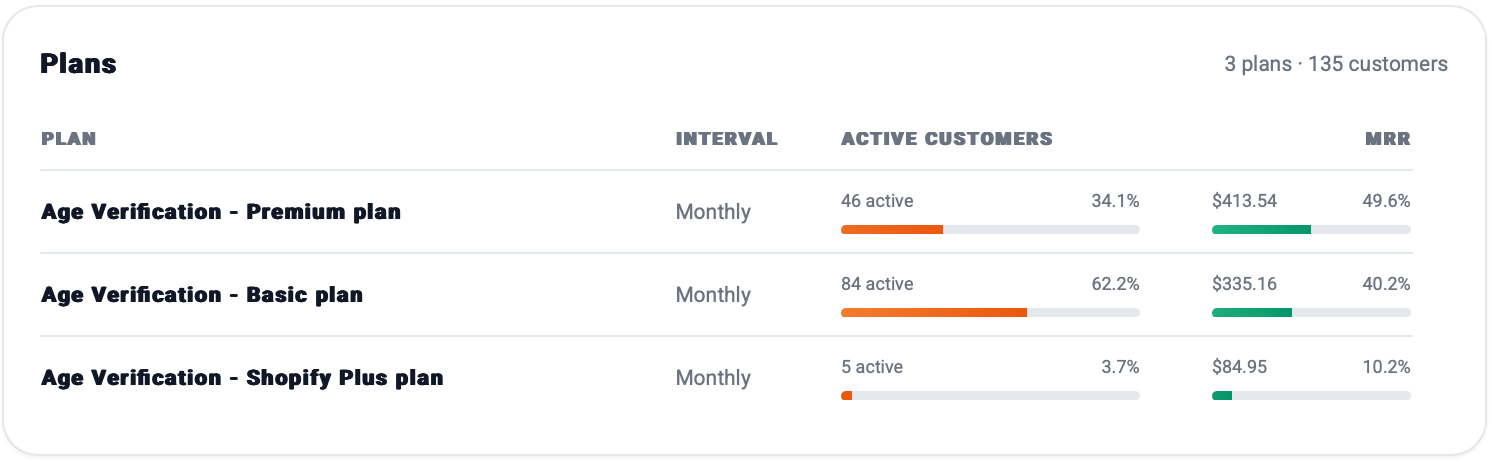Click the Shopify Plus green MRR bar

[x=1311, y=396]
